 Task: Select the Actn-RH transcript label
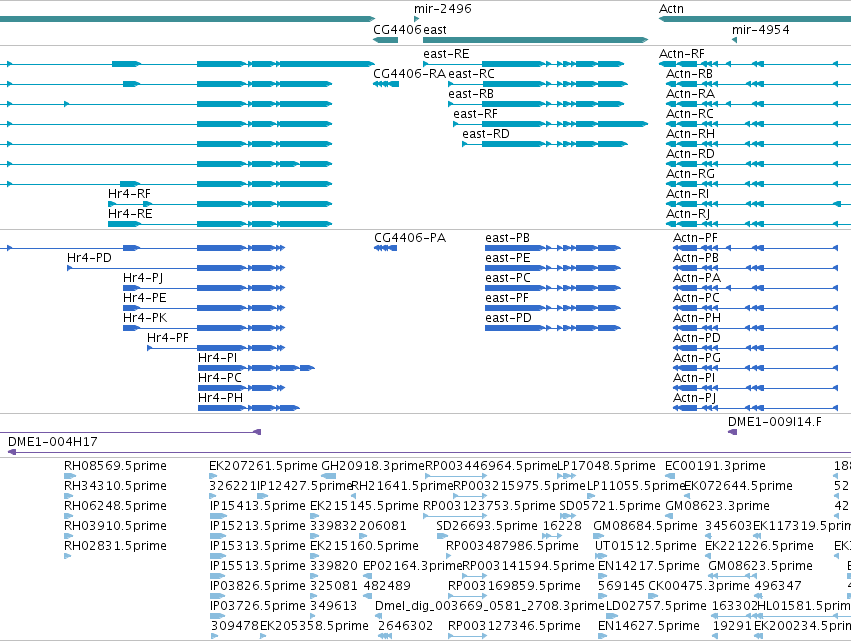(690, 134)
